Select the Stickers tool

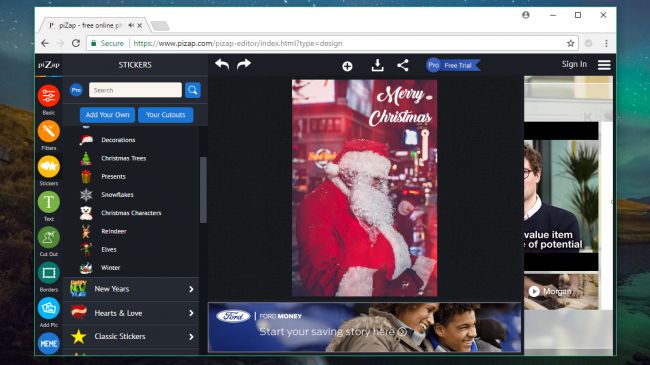click(49, 167)
